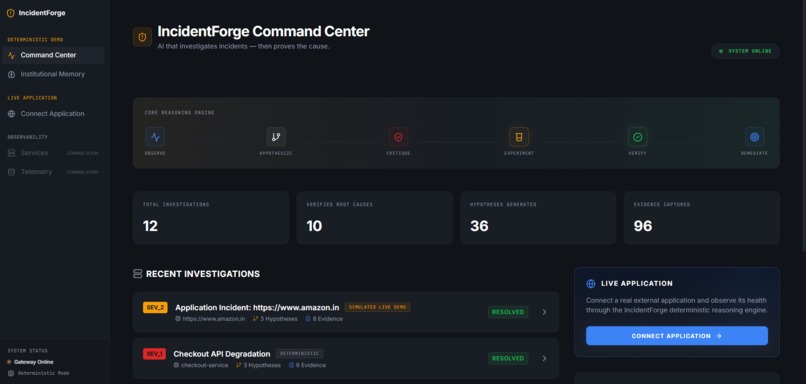Open Command Center in the sidebar
This screenshot has height=384, width=806.
(x=53, y=55)
